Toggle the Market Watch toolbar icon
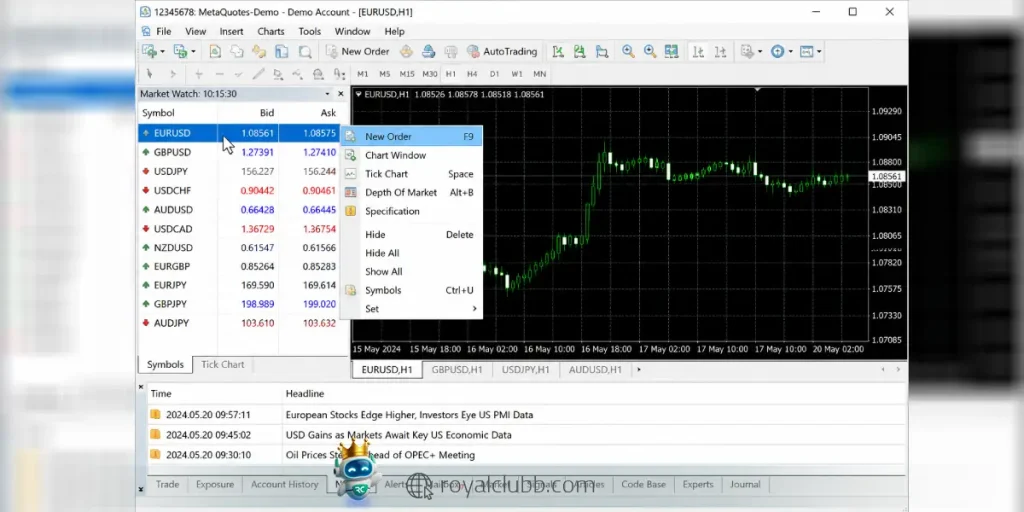 click(x=215, y=51)
